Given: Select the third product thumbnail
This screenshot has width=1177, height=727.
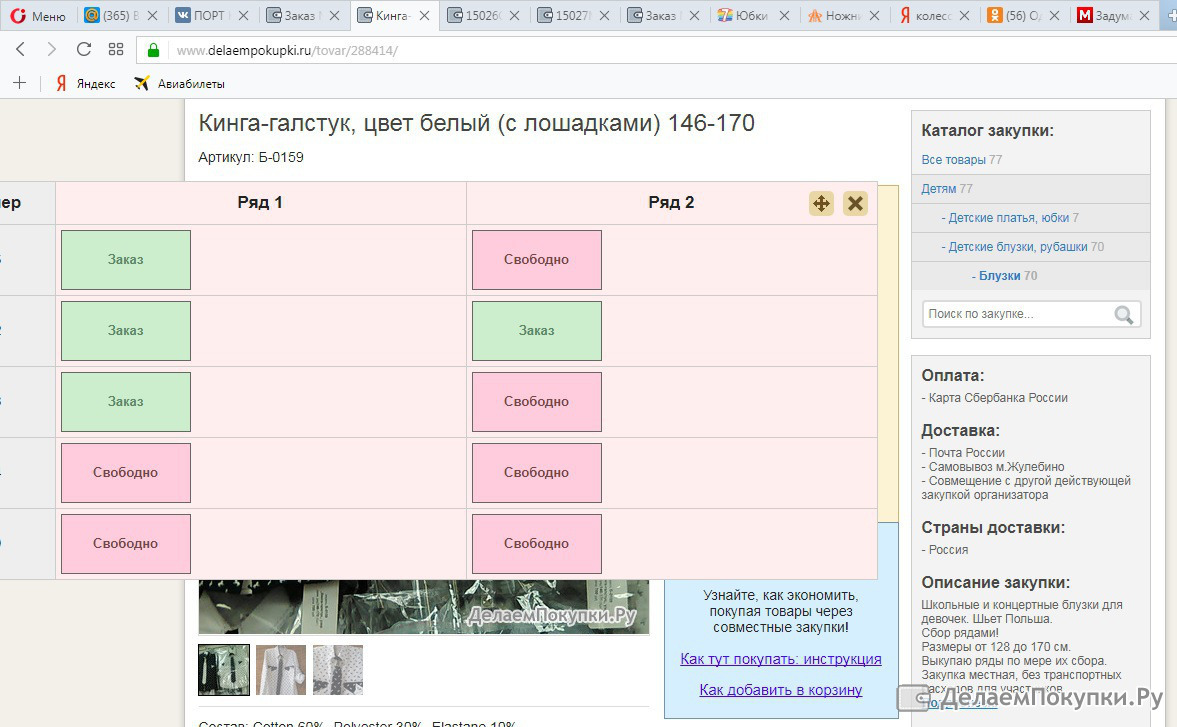Looking at the screenshot, I should [338, 670].
